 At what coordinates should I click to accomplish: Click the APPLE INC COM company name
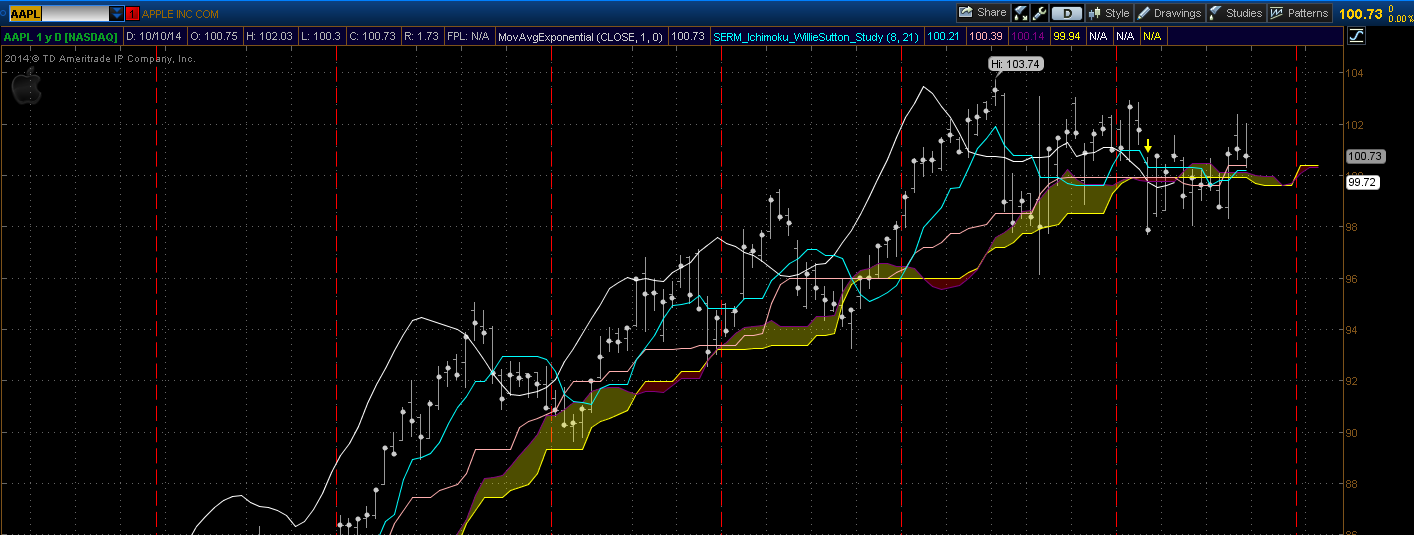pos(180,14)
